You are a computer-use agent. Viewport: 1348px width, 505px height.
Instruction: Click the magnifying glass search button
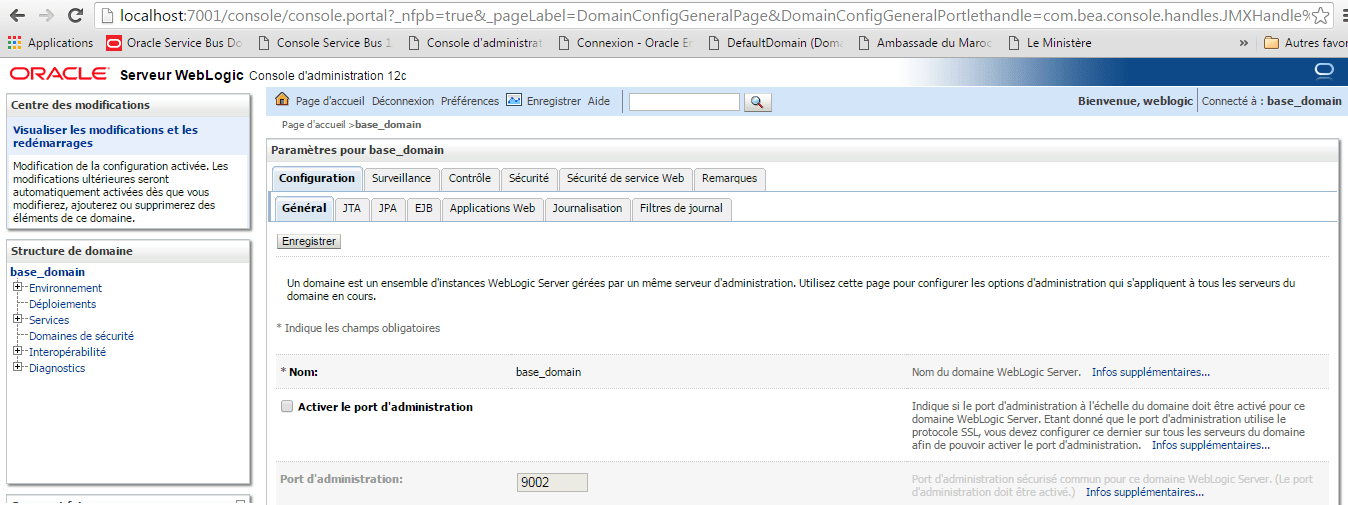tap(758, 102)
